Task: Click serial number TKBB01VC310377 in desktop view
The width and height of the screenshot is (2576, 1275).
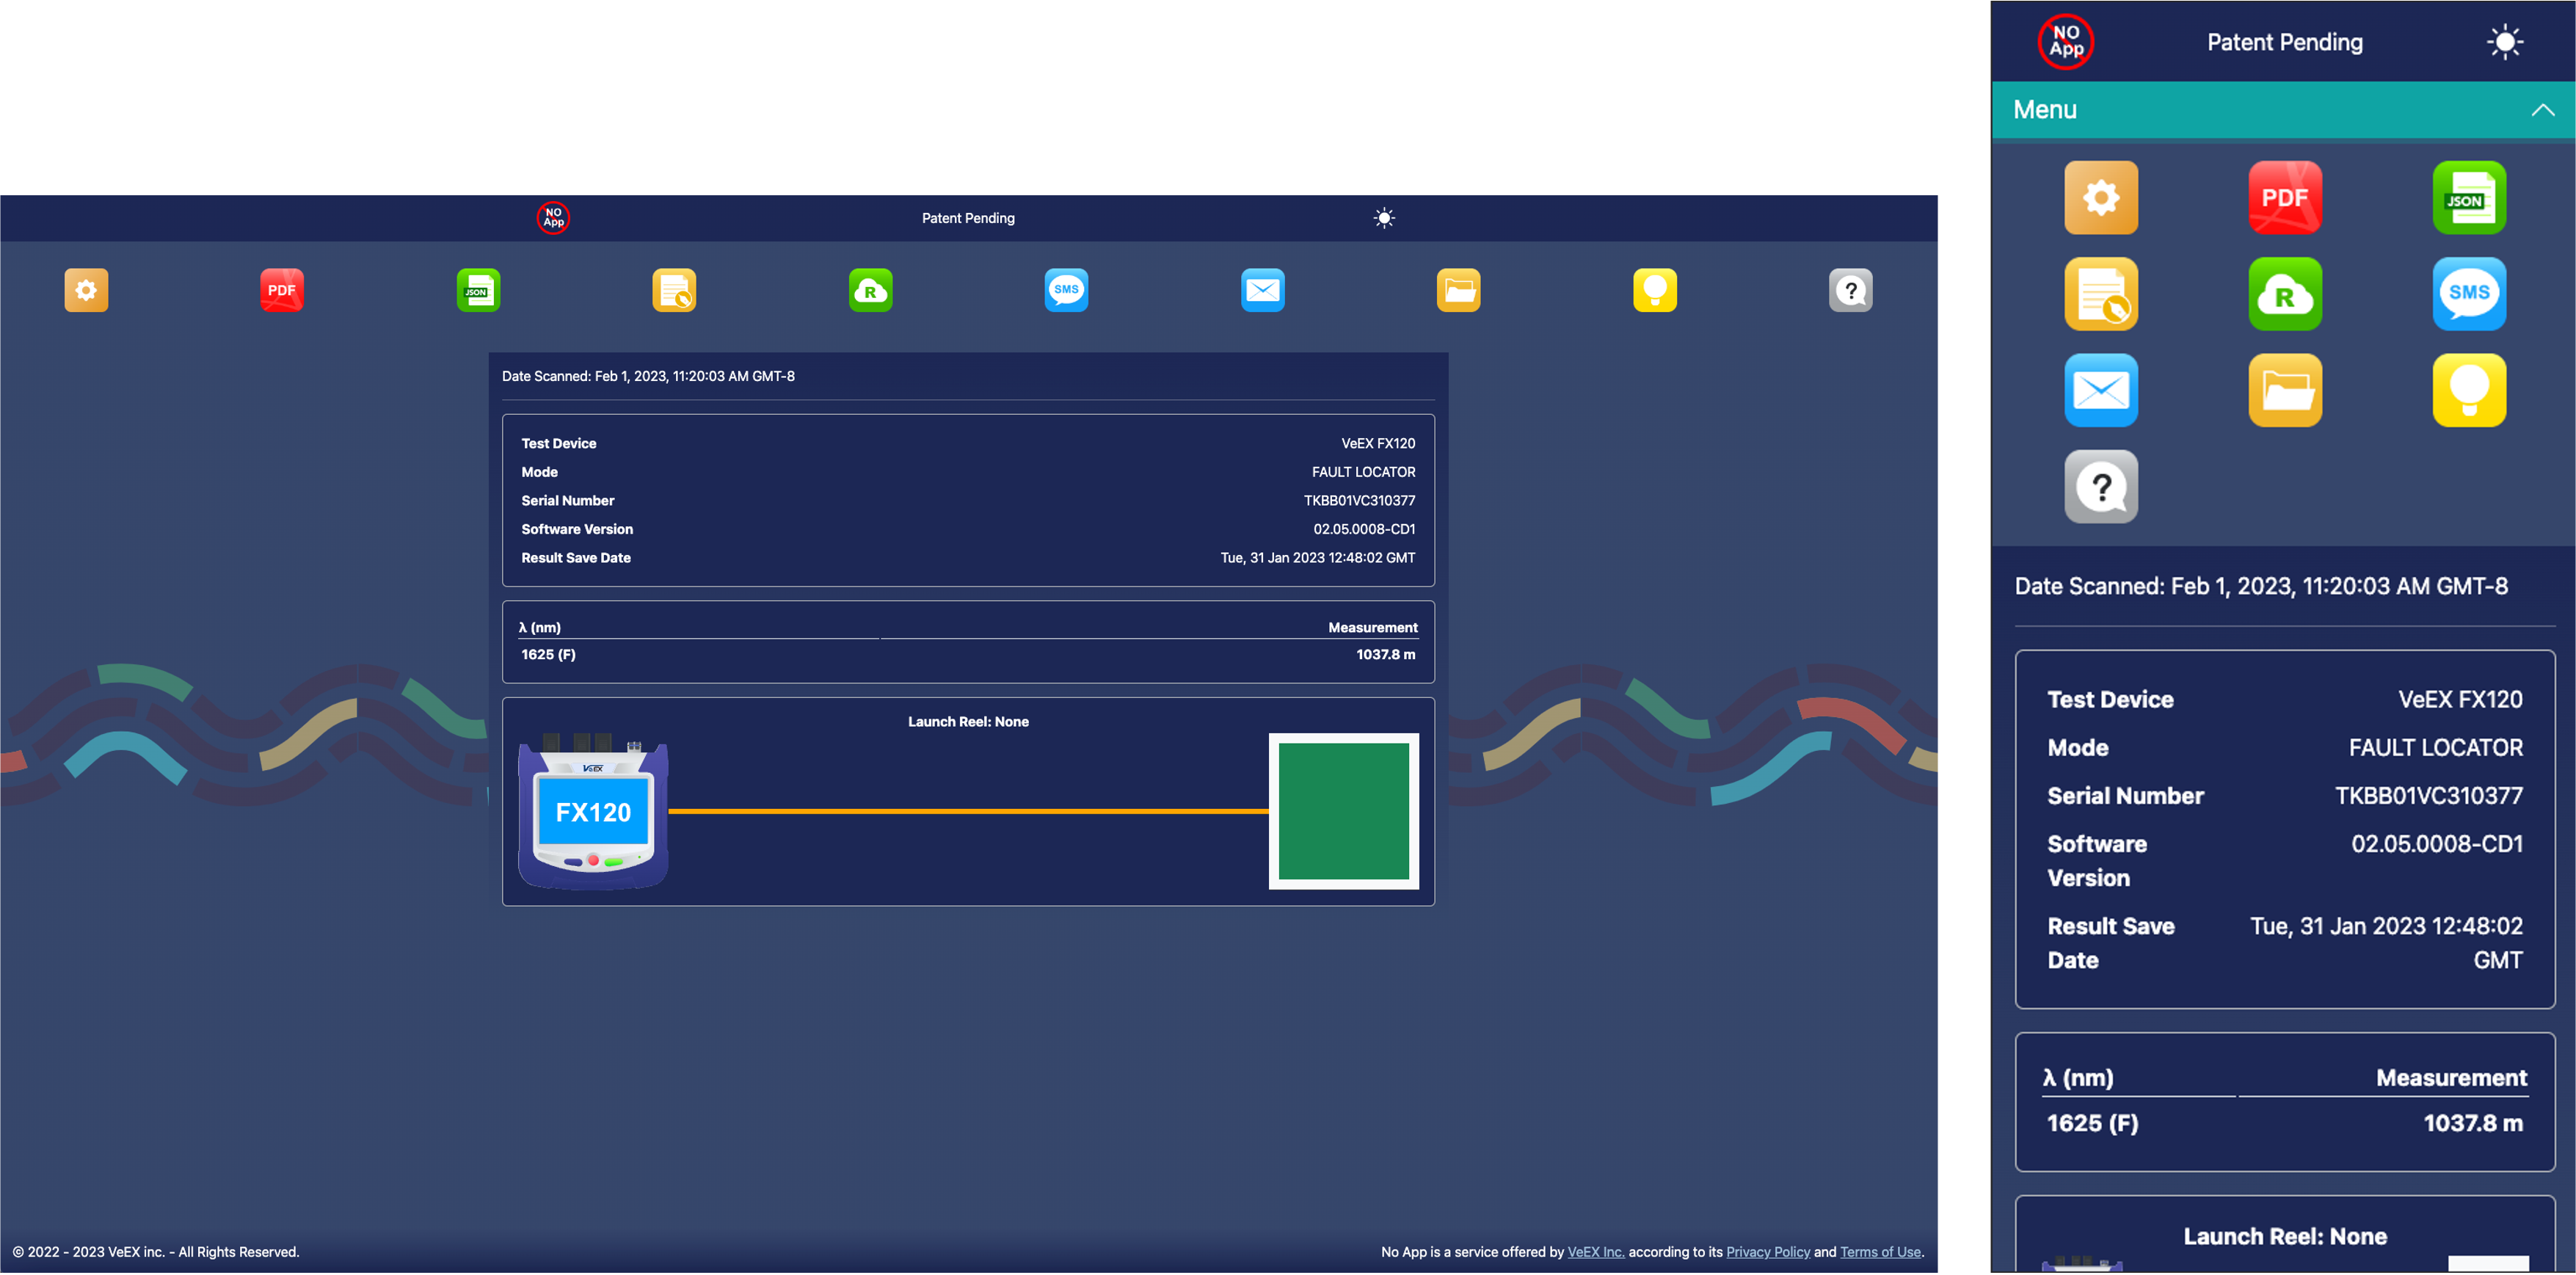Action: tap(1359, 500)
